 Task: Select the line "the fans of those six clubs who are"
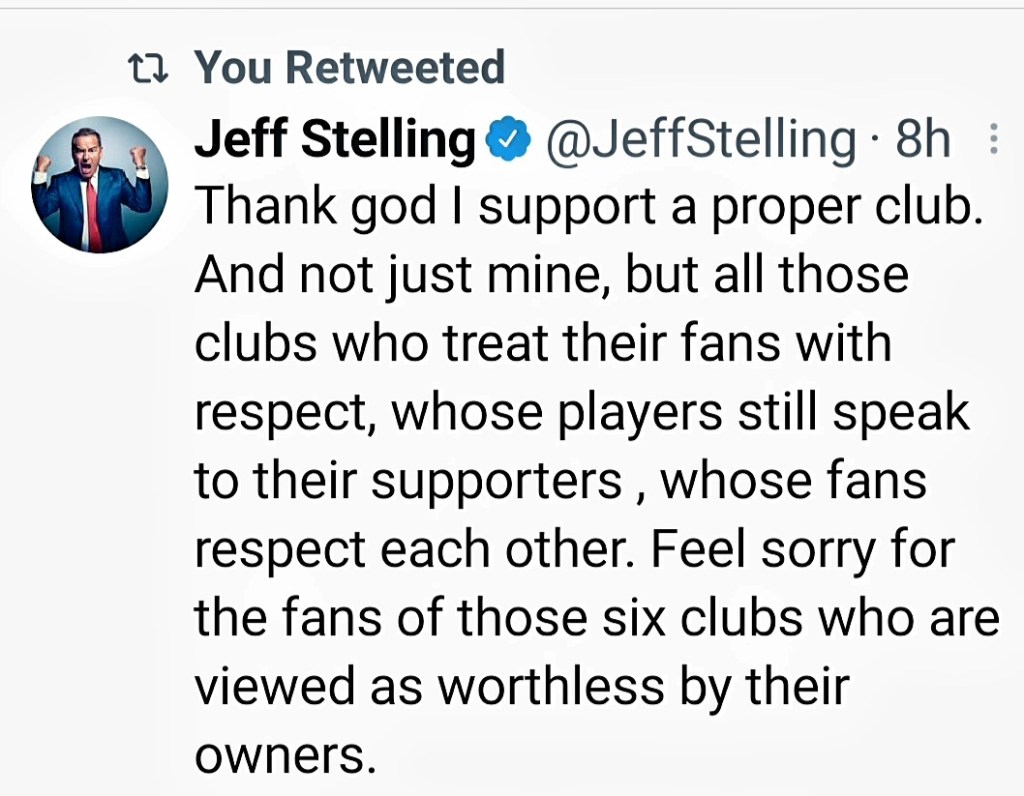(x=597, y=619)
